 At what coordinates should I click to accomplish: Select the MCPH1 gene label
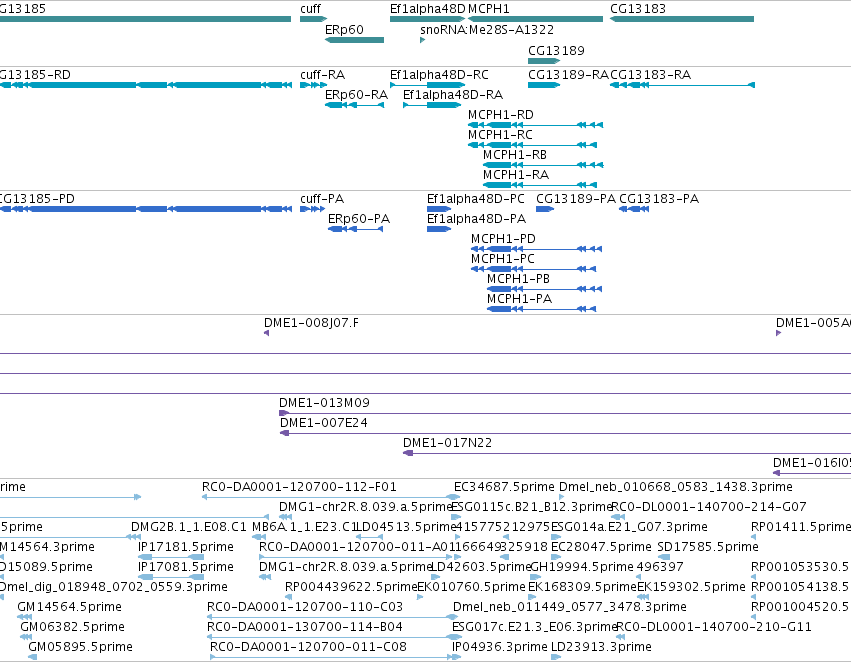coord(488,9)
